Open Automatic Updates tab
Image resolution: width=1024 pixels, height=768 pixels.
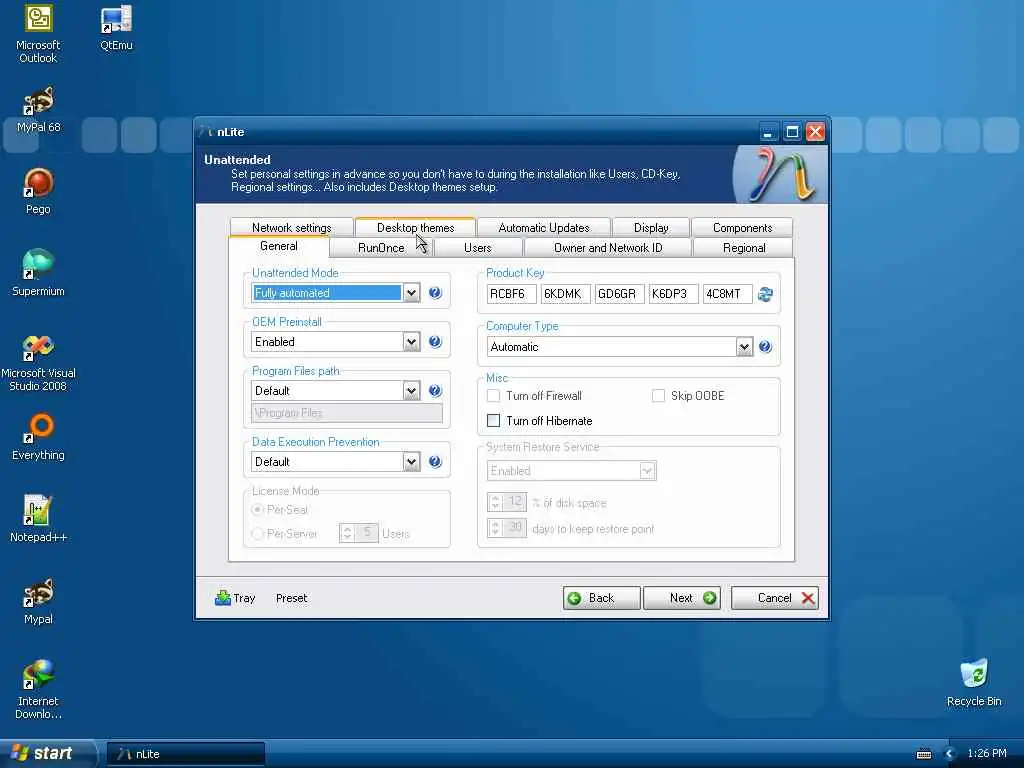click(x=544, y=227)
